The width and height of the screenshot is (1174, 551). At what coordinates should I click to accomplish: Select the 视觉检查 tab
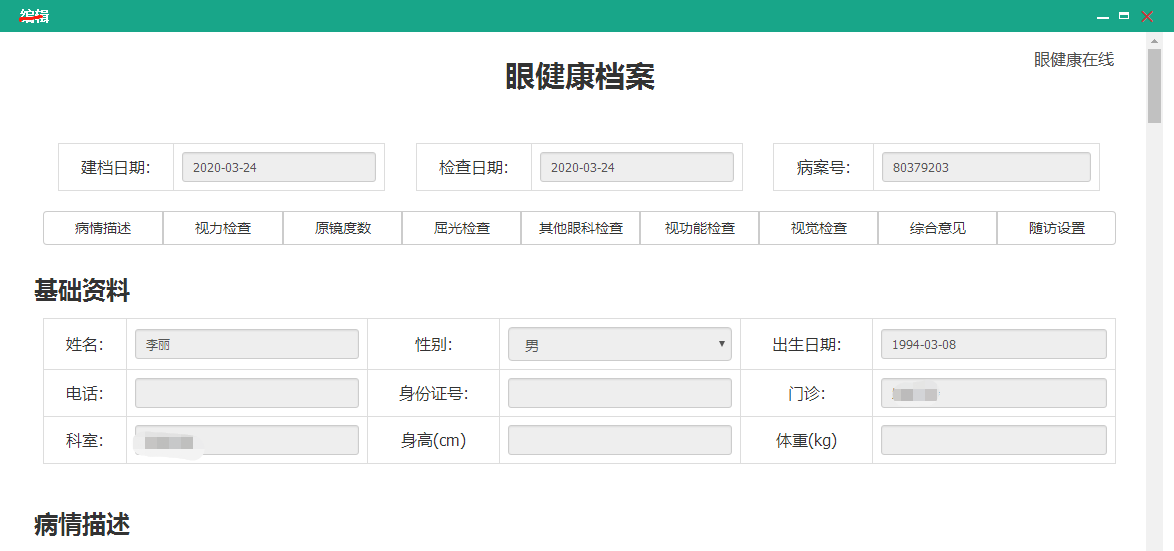pos(818,228)
